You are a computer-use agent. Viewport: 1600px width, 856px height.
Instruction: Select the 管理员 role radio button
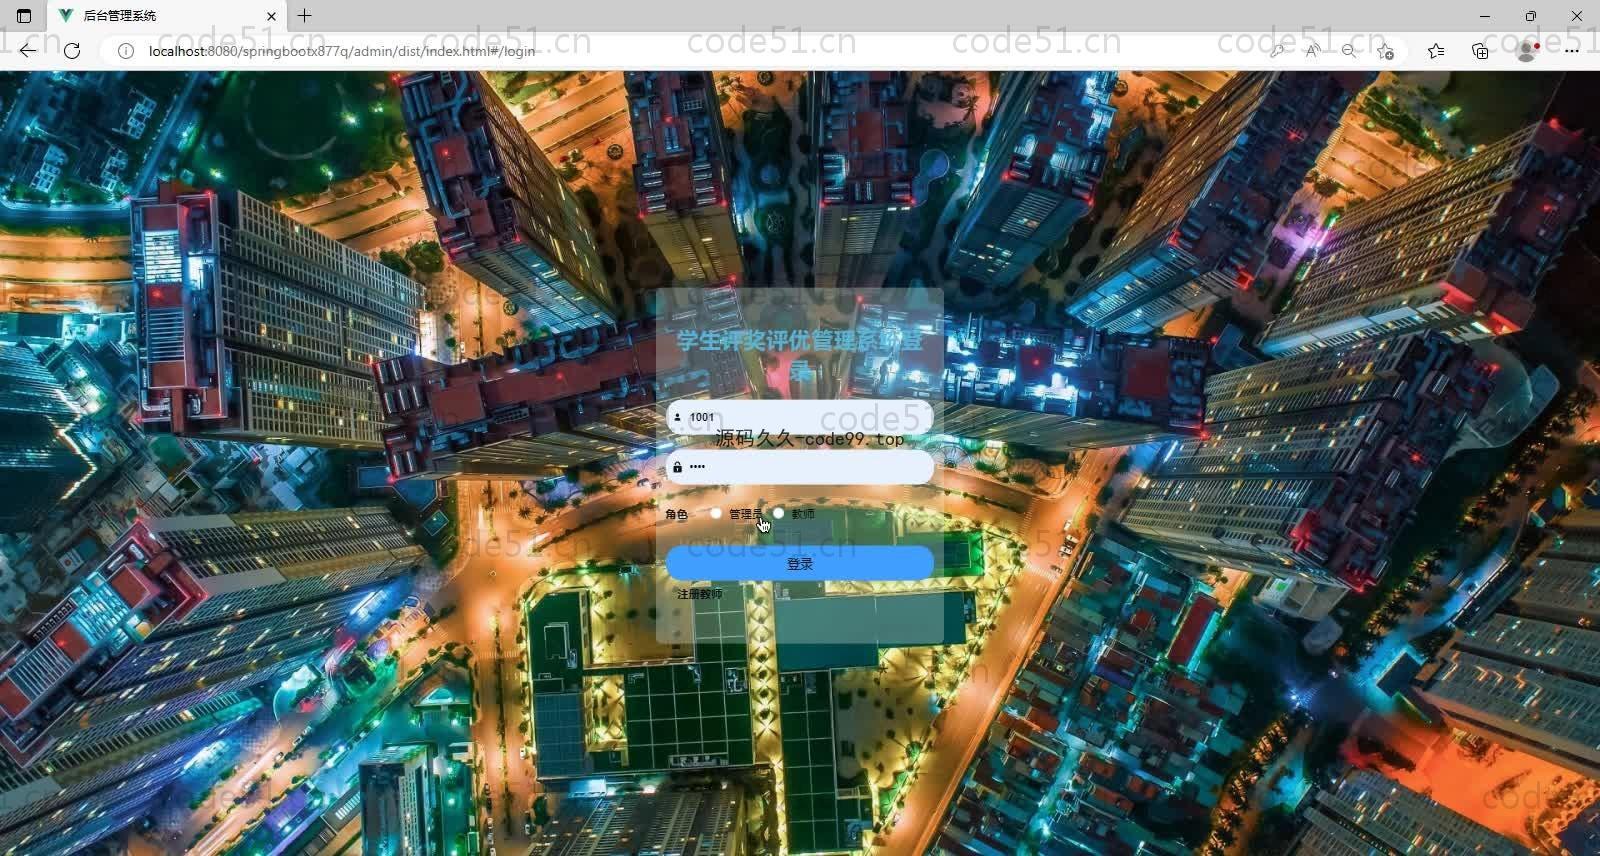click(x=716, y=514)
